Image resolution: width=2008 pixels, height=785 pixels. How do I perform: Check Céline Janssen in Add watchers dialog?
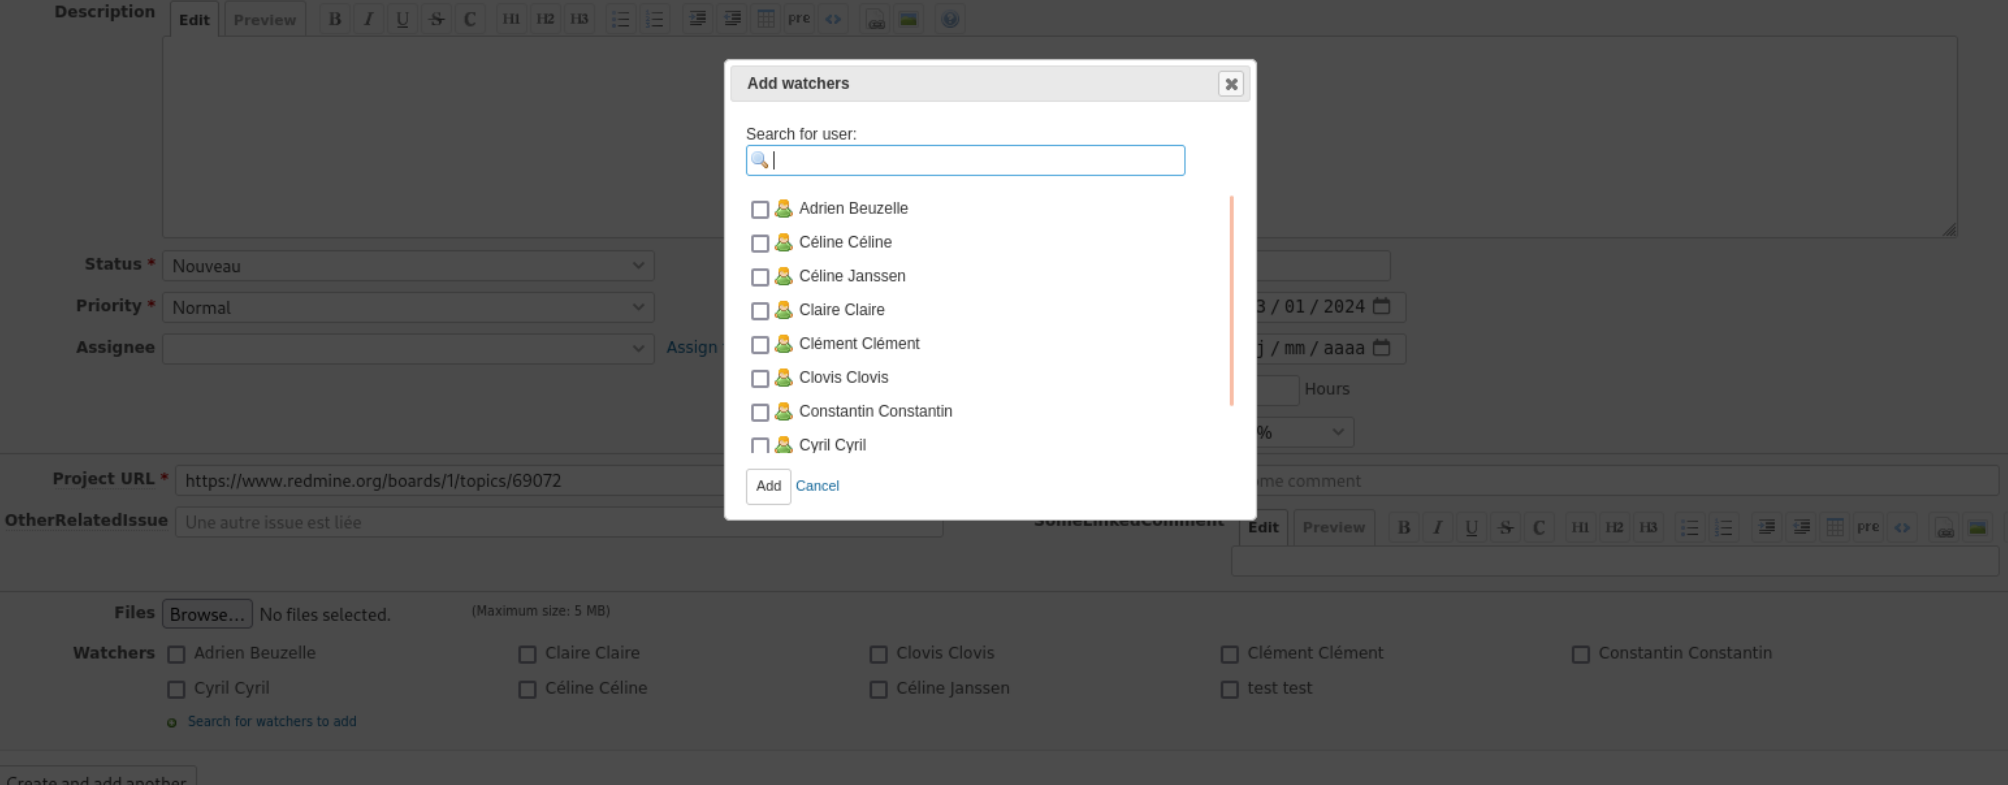point(760,277)
